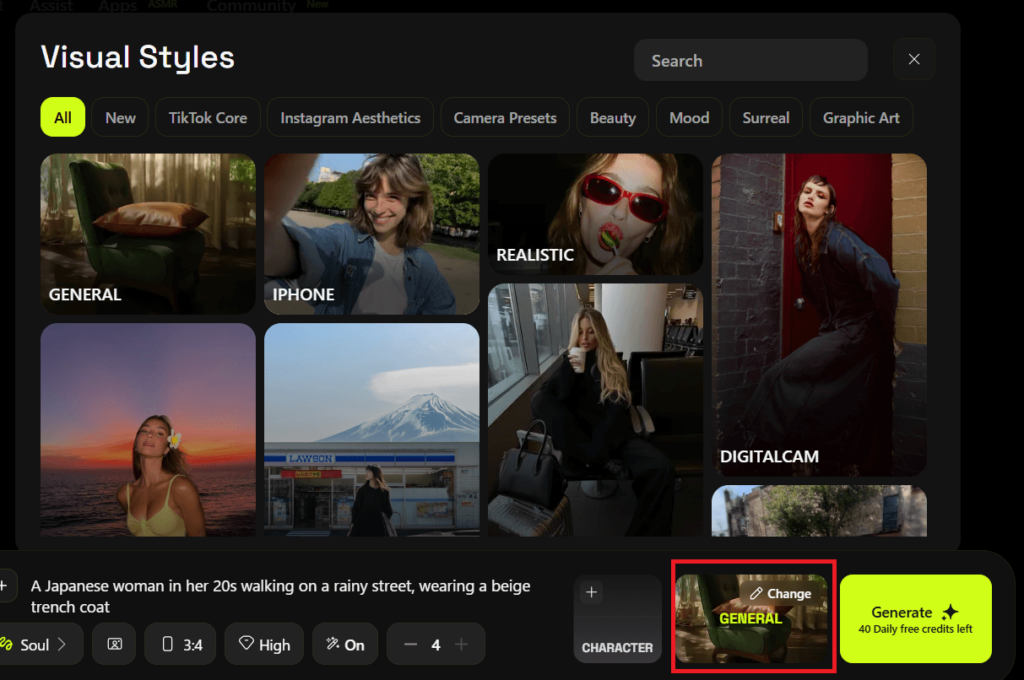The height and width of the screenshot is (680, 1024).
Task: Click the phone icon beside 3:4
Action: [168, 644]
